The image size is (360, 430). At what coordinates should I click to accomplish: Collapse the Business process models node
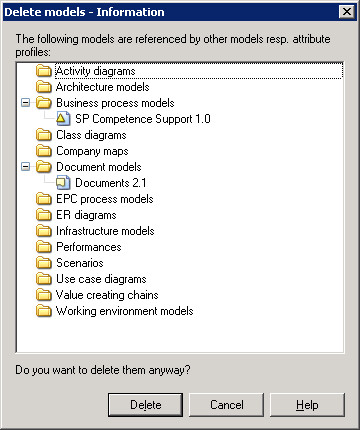(x=25, y=103)
